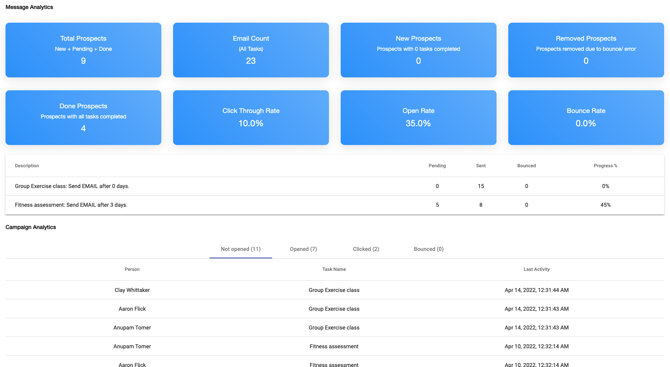Open the Removed Prospects card
This screenshot has width=670, height=367.
pos(586,50)
